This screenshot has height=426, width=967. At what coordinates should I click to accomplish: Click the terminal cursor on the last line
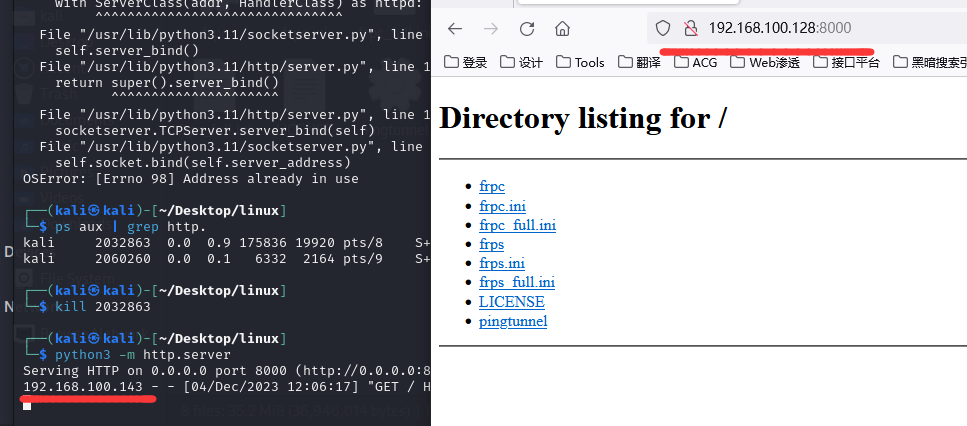[27, 405]
